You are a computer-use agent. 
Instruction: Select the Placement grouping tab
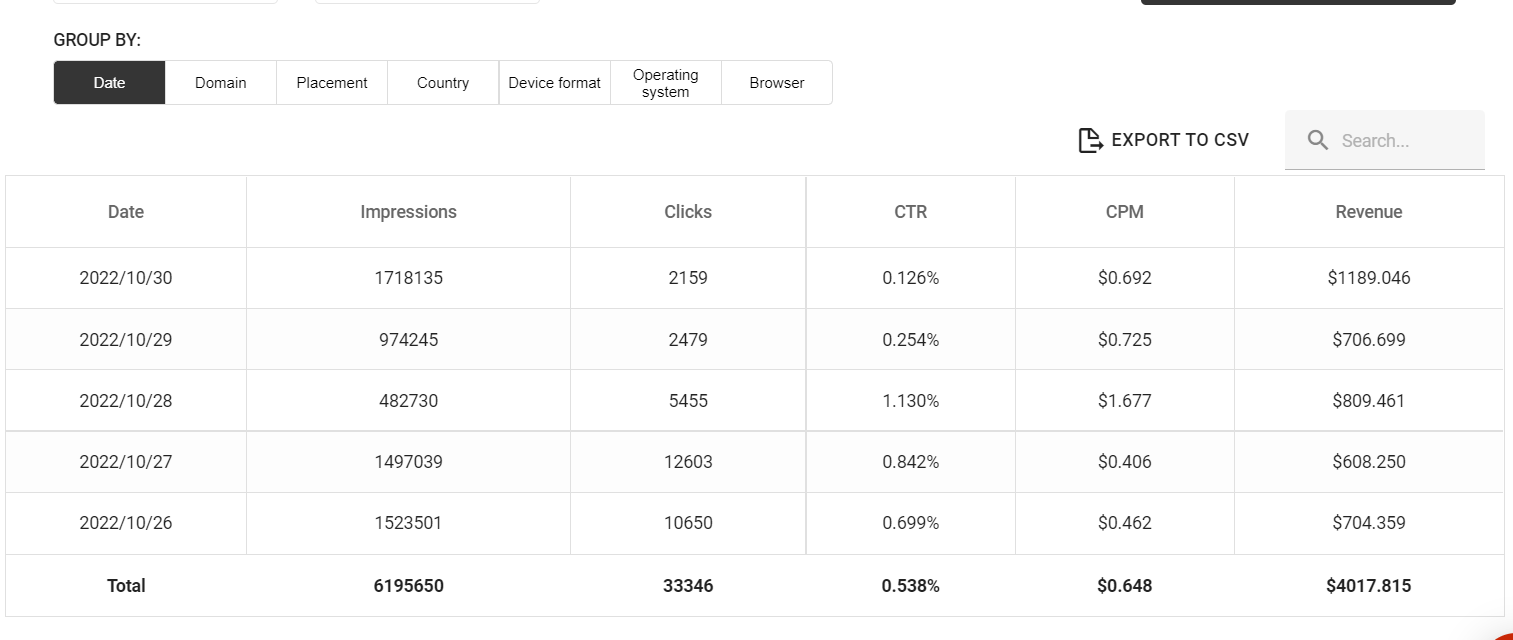332,83
